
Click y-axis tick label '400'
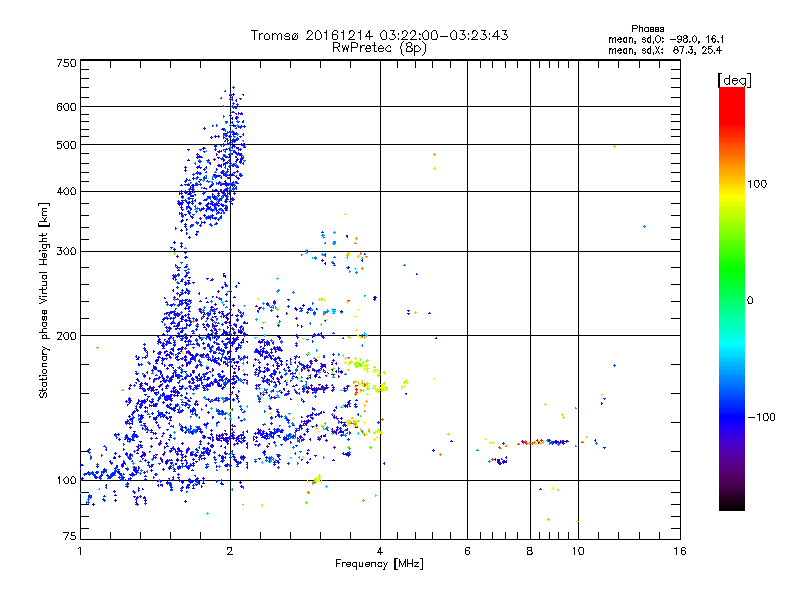(x=66, y=191)
